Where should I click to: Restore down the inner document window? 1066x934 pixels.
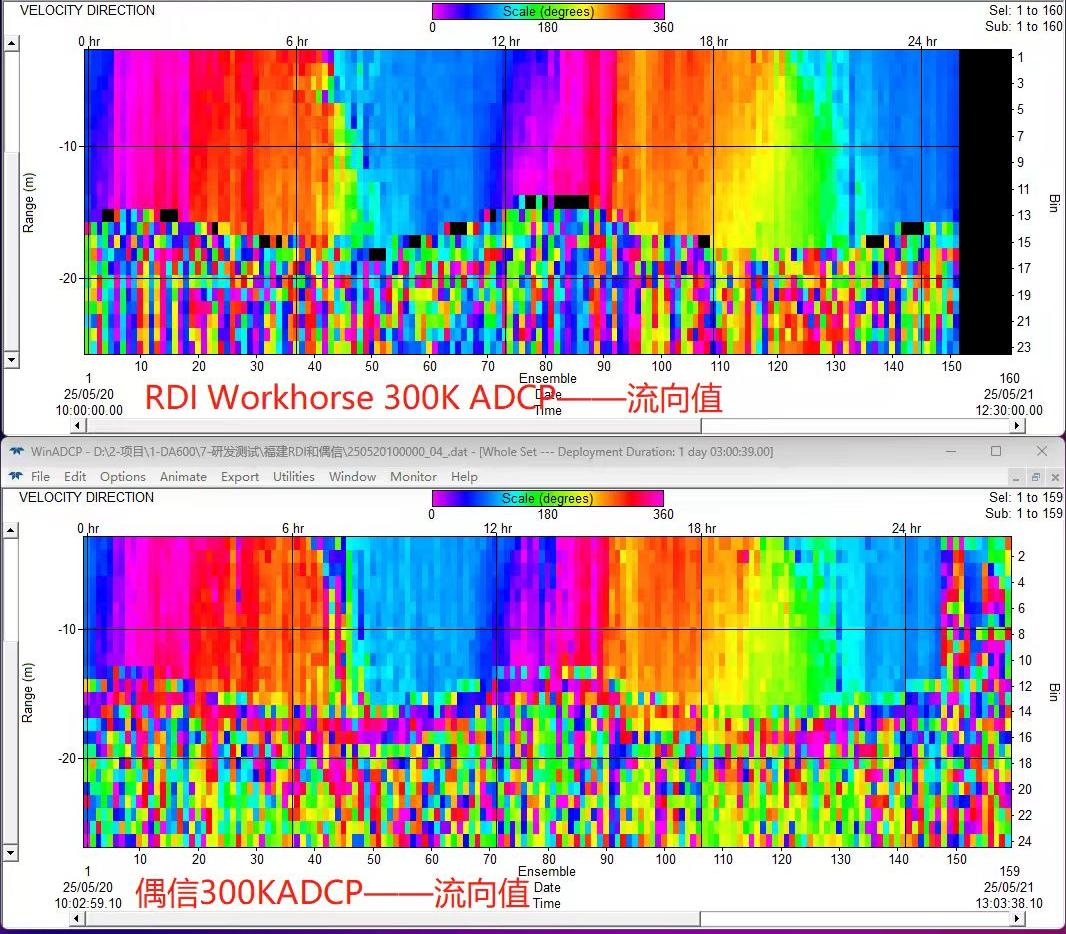(1035, 477)
